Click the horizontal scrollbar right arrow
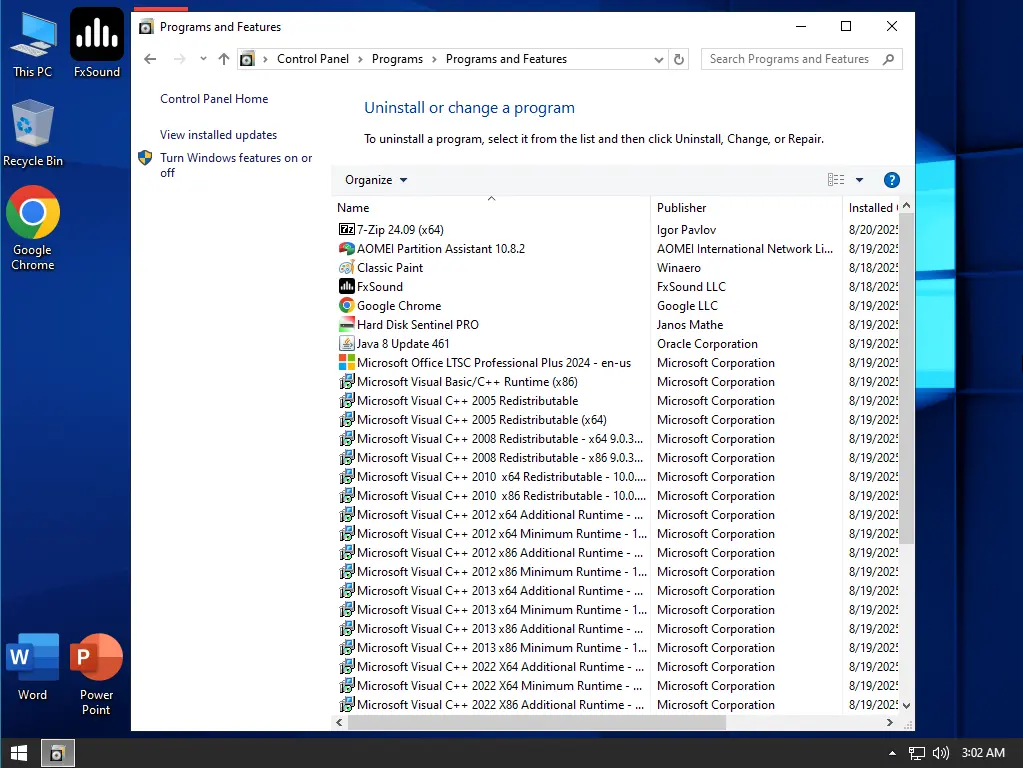Image resolution: width=1023 pixels, height=768 pixels. (889, 722)
